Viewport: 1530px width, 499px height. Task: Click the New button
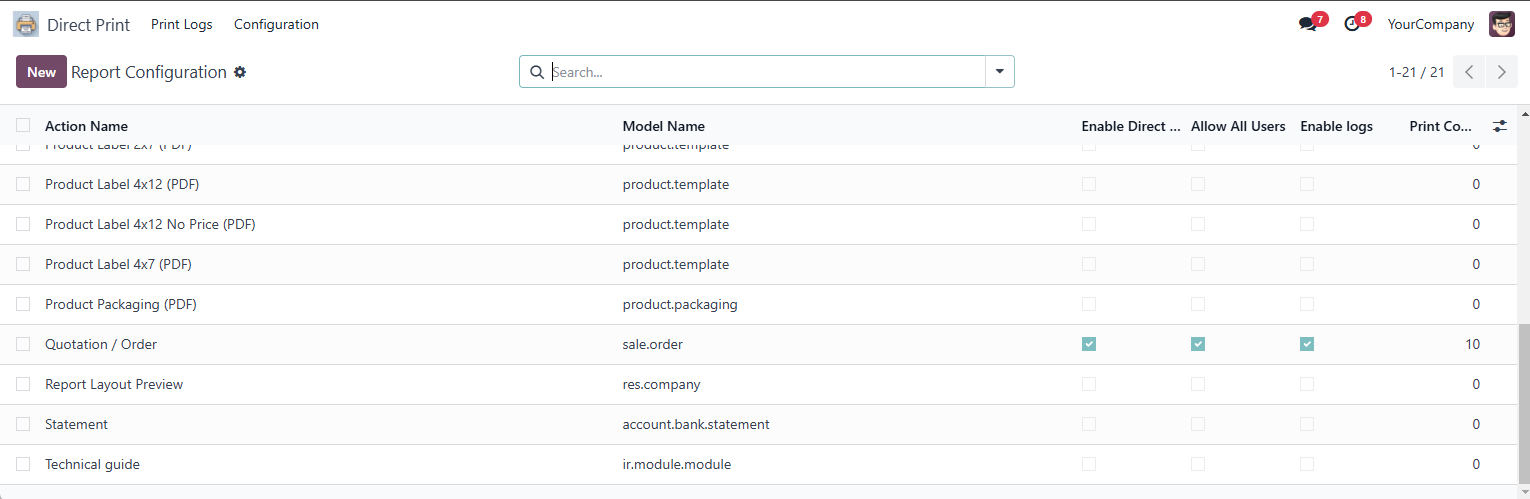click(41, 72)
